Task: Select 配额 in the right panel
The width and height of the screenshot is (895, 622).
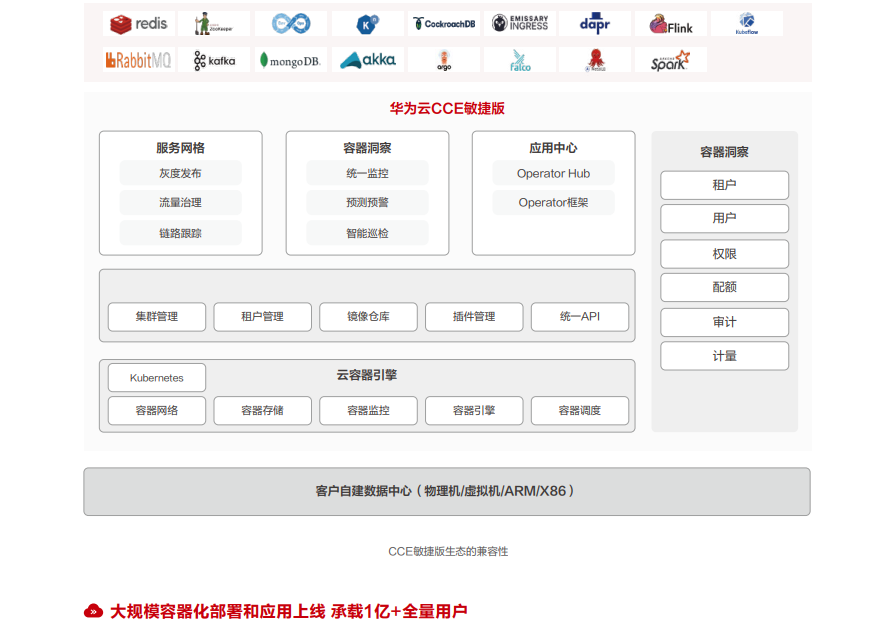Action: pyautogui.click(x=724, y=287)
